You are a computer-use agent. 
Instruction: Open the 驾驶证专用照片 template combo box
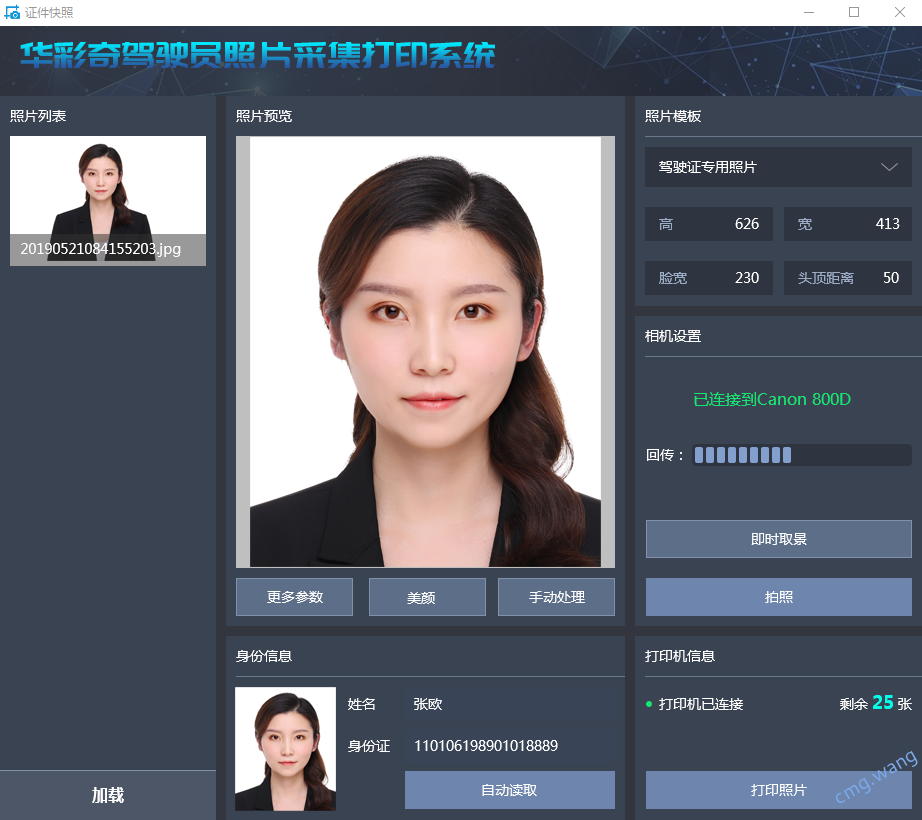[778, 167]
